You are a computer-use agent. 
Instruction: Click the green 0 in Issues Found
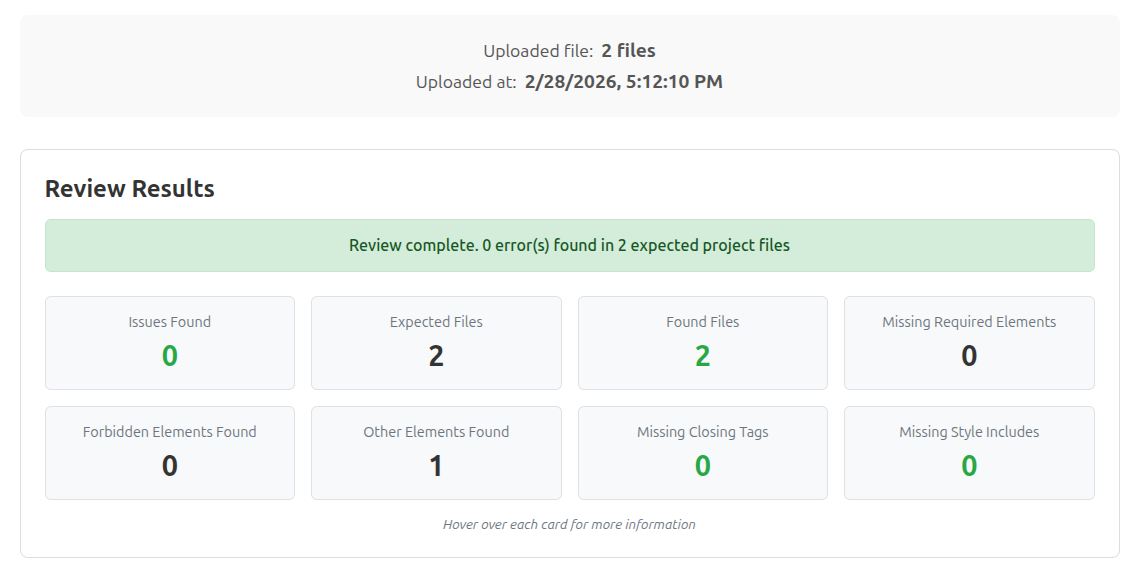click(169, 357)
